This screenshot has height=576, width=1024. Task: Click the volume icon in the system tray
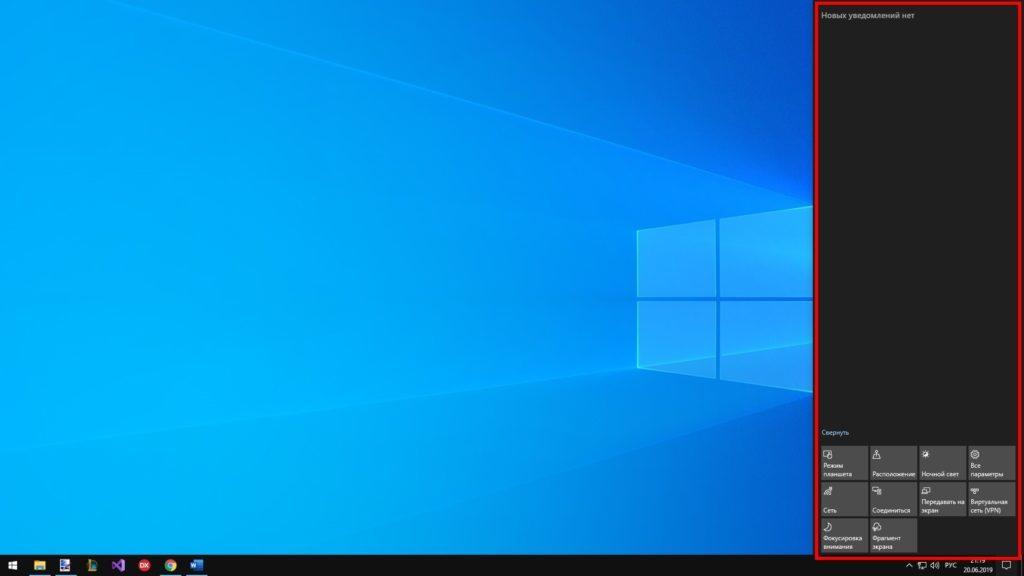point(935,565)
